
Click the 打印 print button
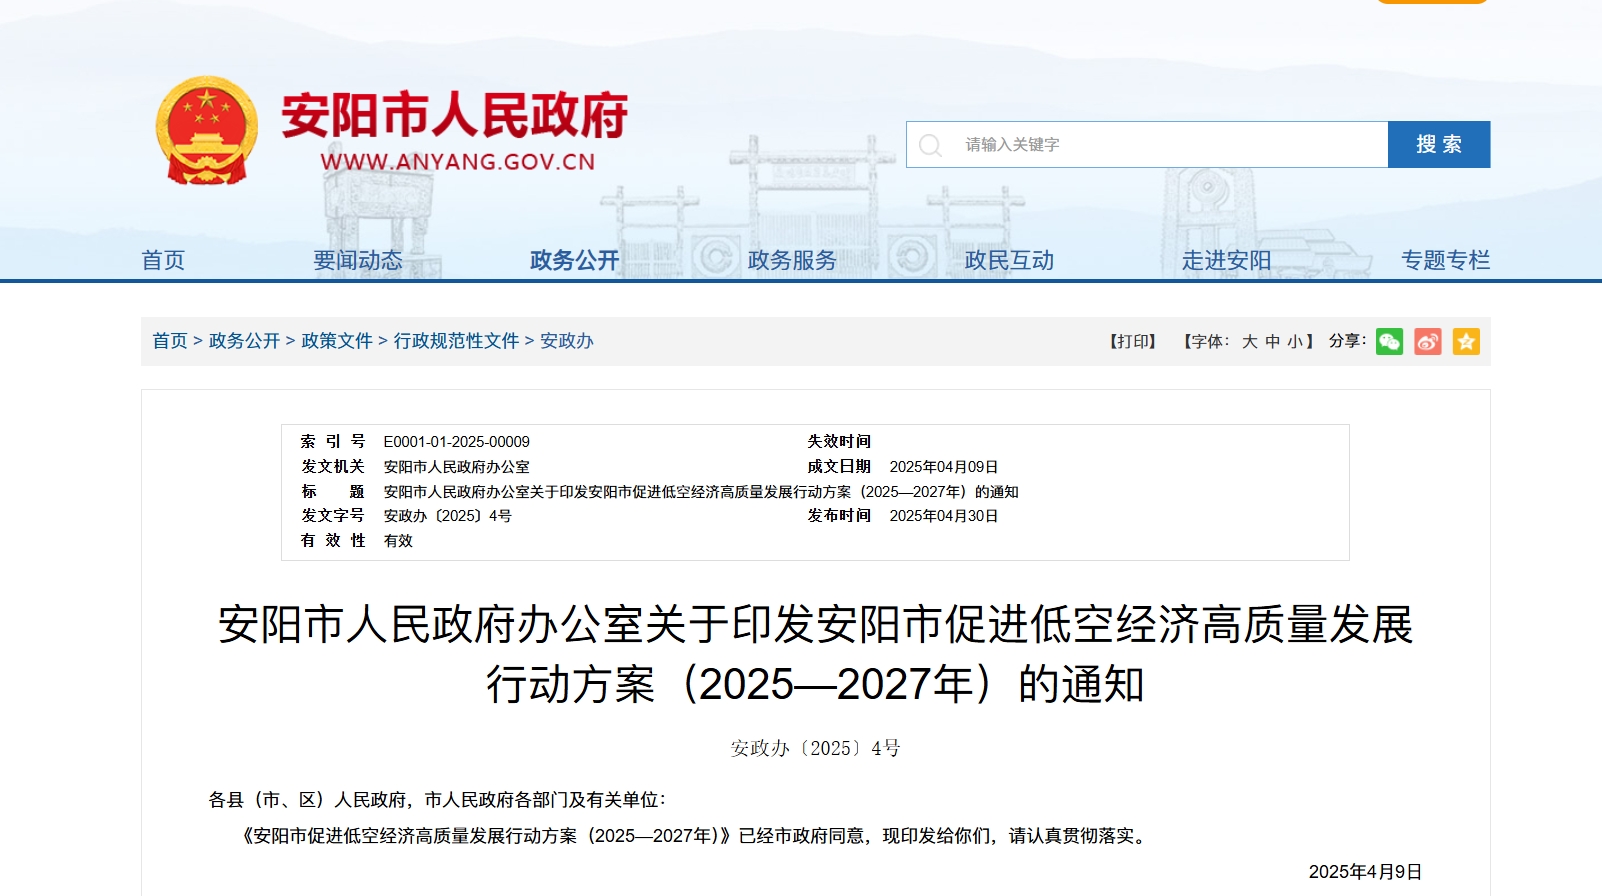coord(1132,342)
